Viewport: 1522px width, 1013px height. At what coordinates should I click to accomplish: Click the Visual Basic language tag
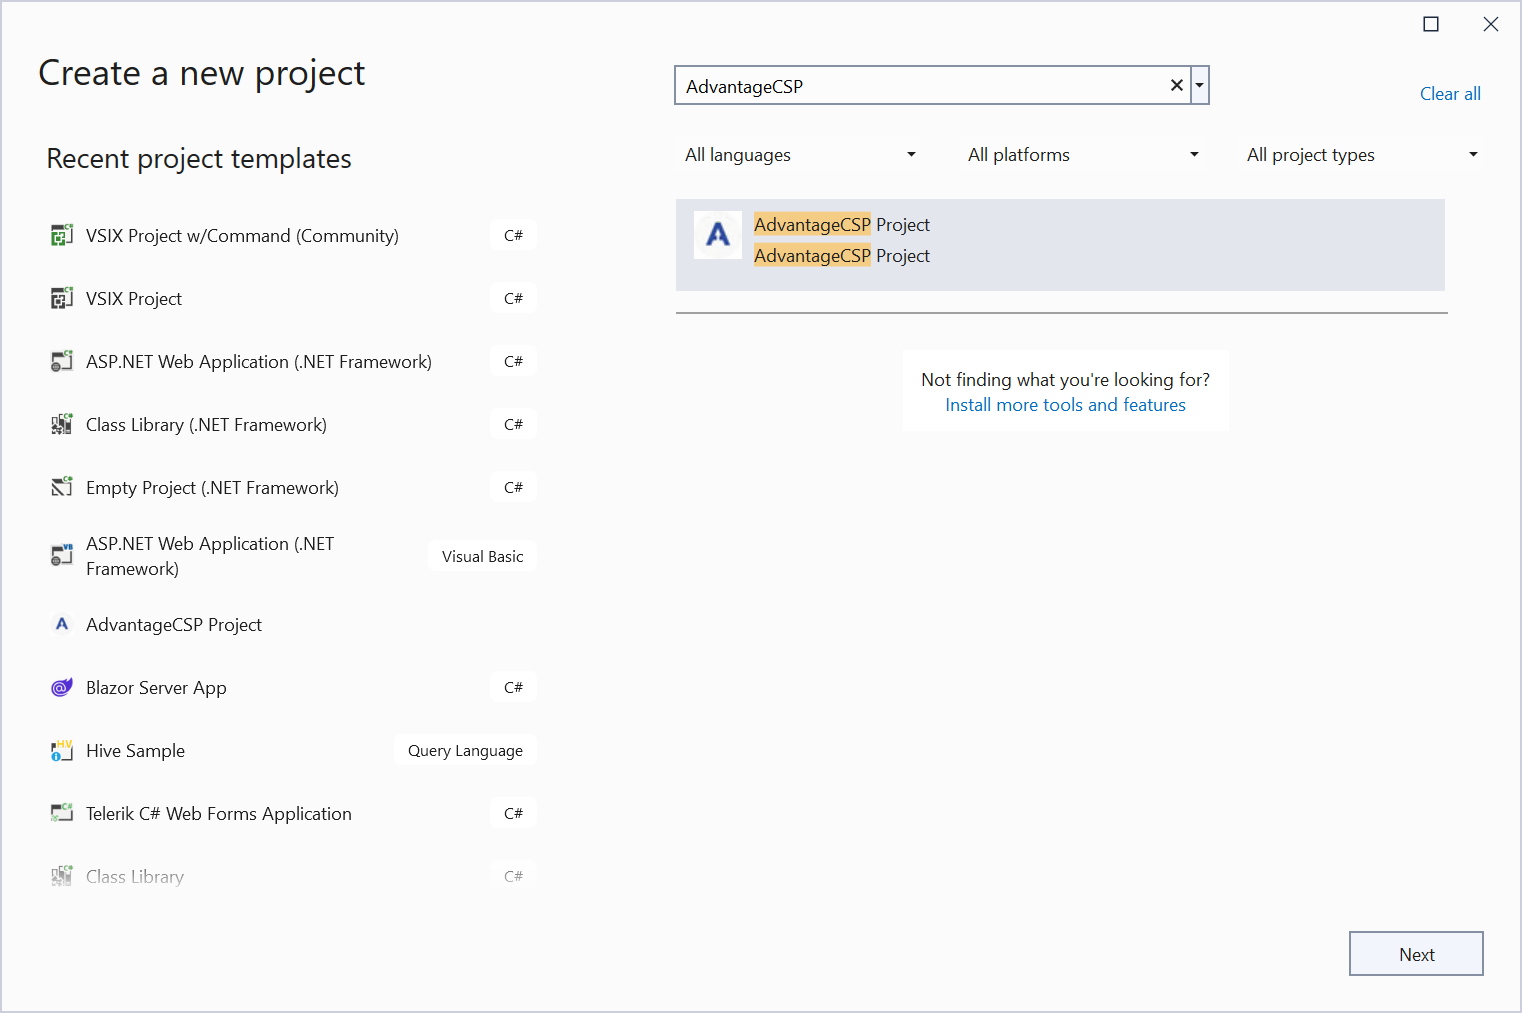[x=483, y=556]
